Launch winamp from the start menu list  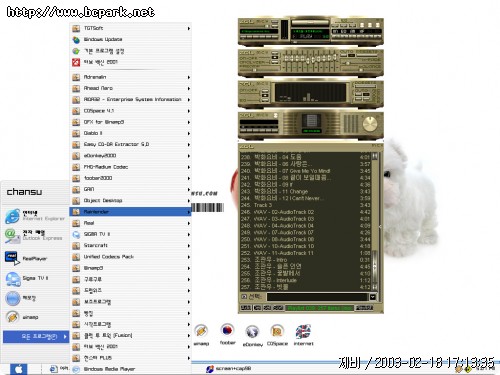pyautogui.click(x=23, y=317)
